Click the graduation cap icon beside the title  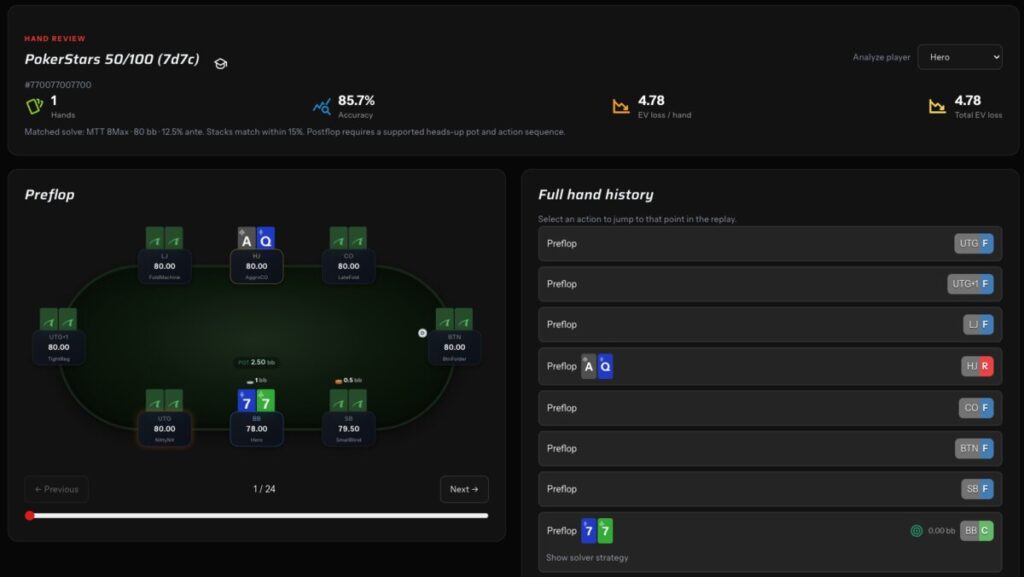(x=221, y=63)
